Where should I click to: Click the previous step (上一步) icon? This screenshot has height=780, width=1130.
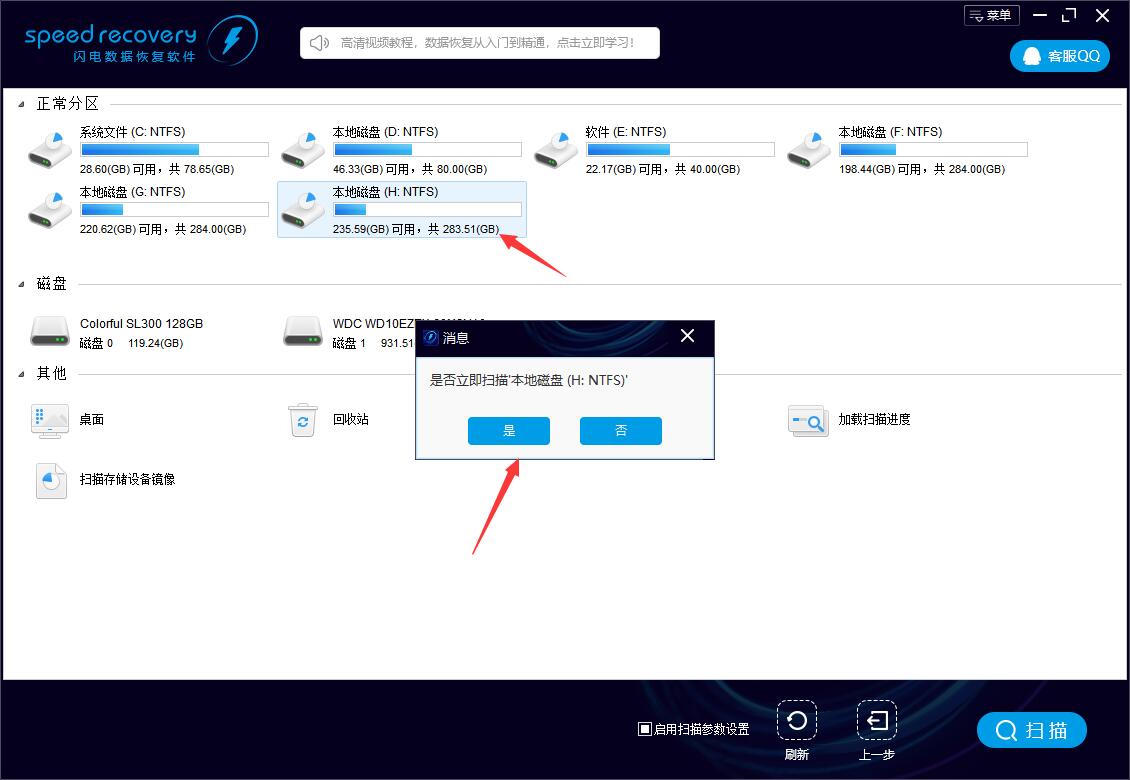point(876,721)
